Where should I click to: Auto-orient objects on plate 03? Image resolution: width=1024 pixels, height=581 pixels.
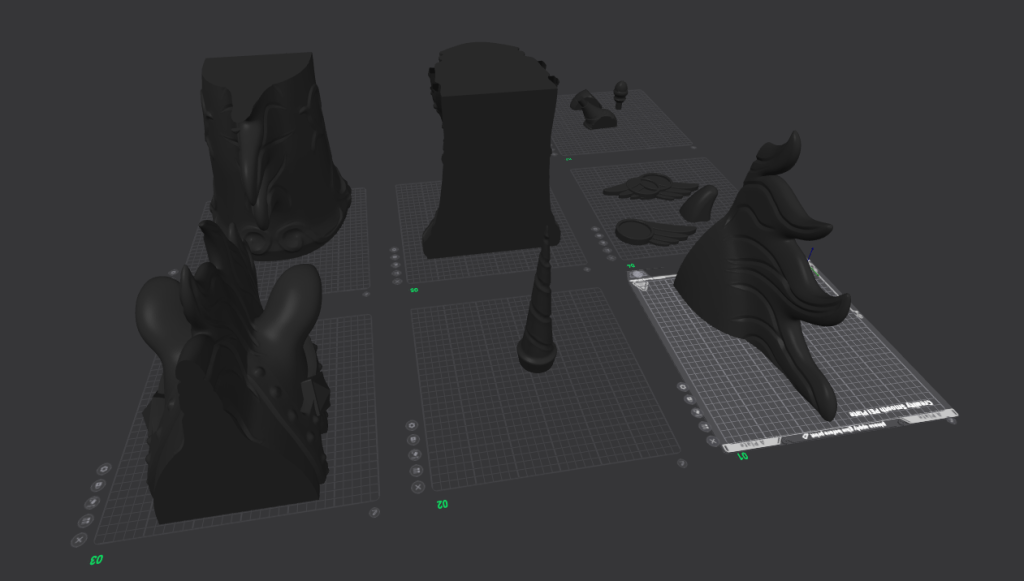(x=90, y=503)
